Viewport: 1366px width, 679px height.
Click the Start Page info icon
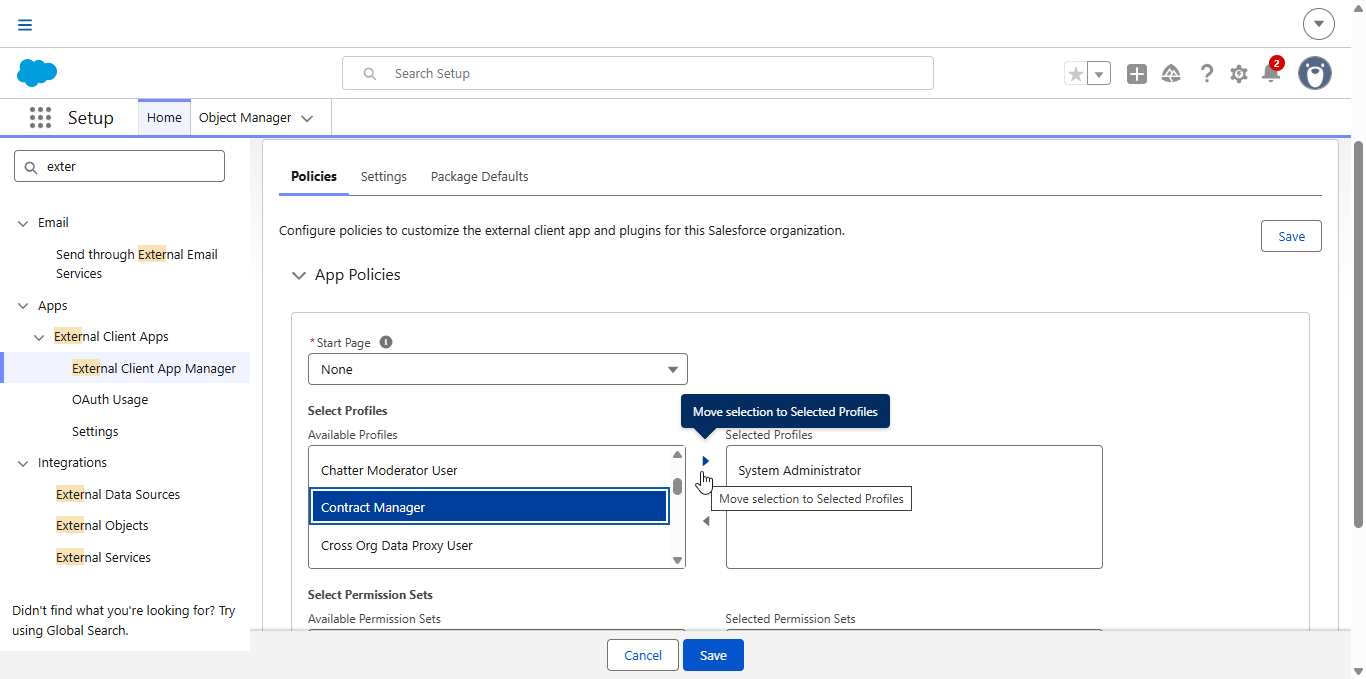(386, 342)
